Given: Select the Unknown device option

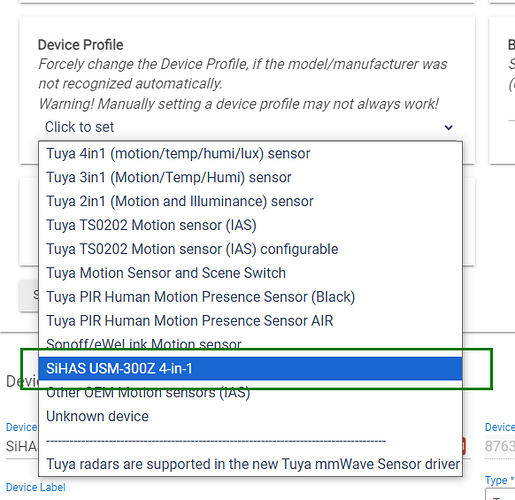Looking at the screenshot, I should tap(250, 416).
